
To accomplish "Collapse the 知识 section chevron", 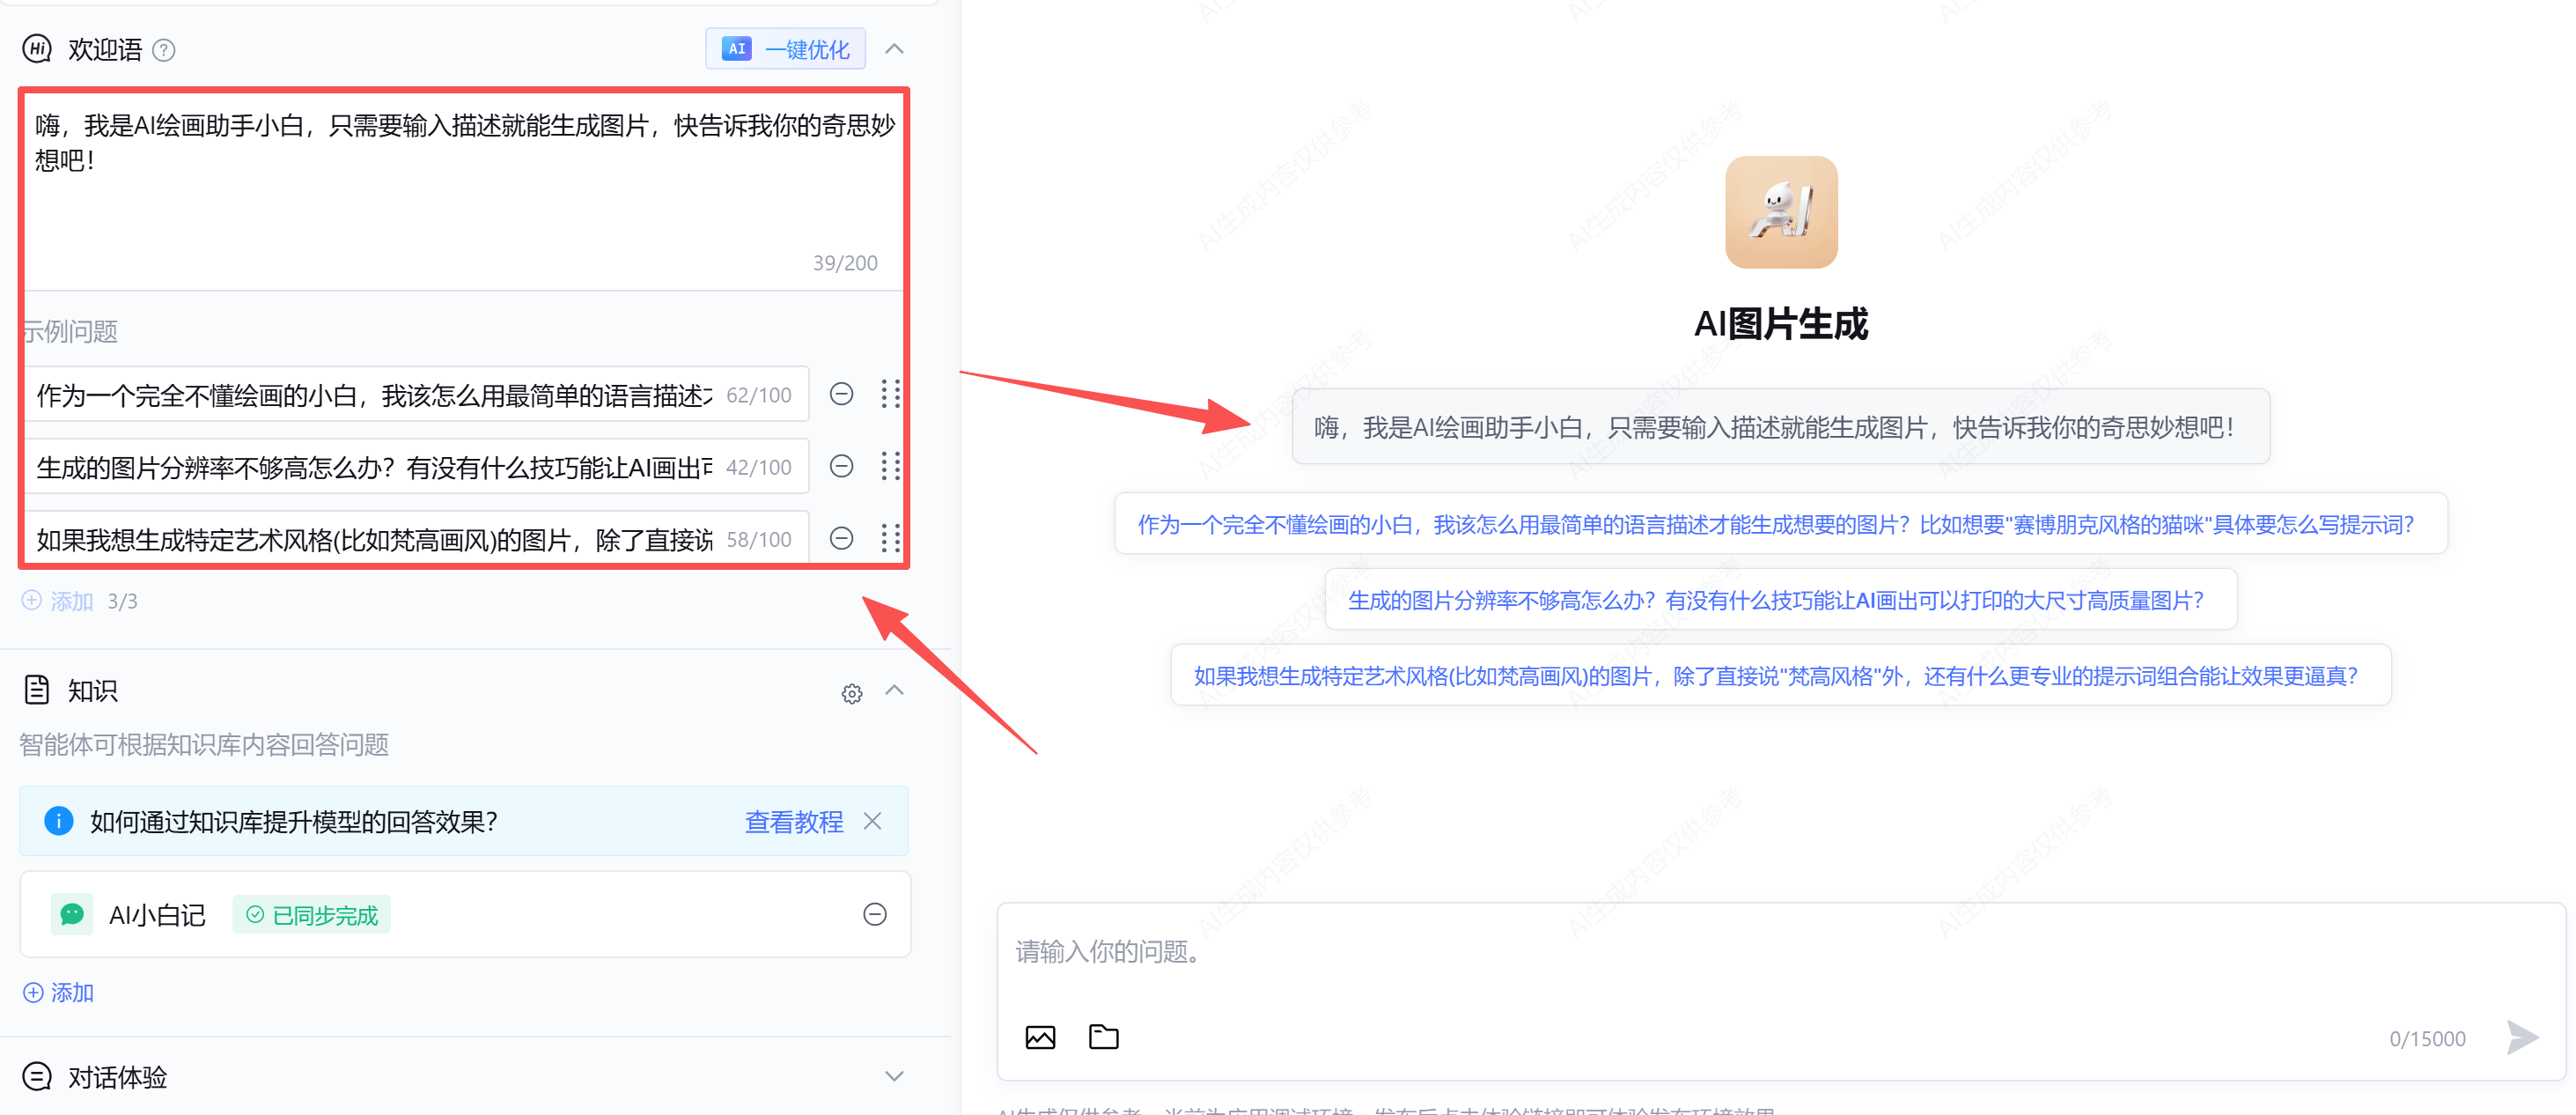I will 894,691.
